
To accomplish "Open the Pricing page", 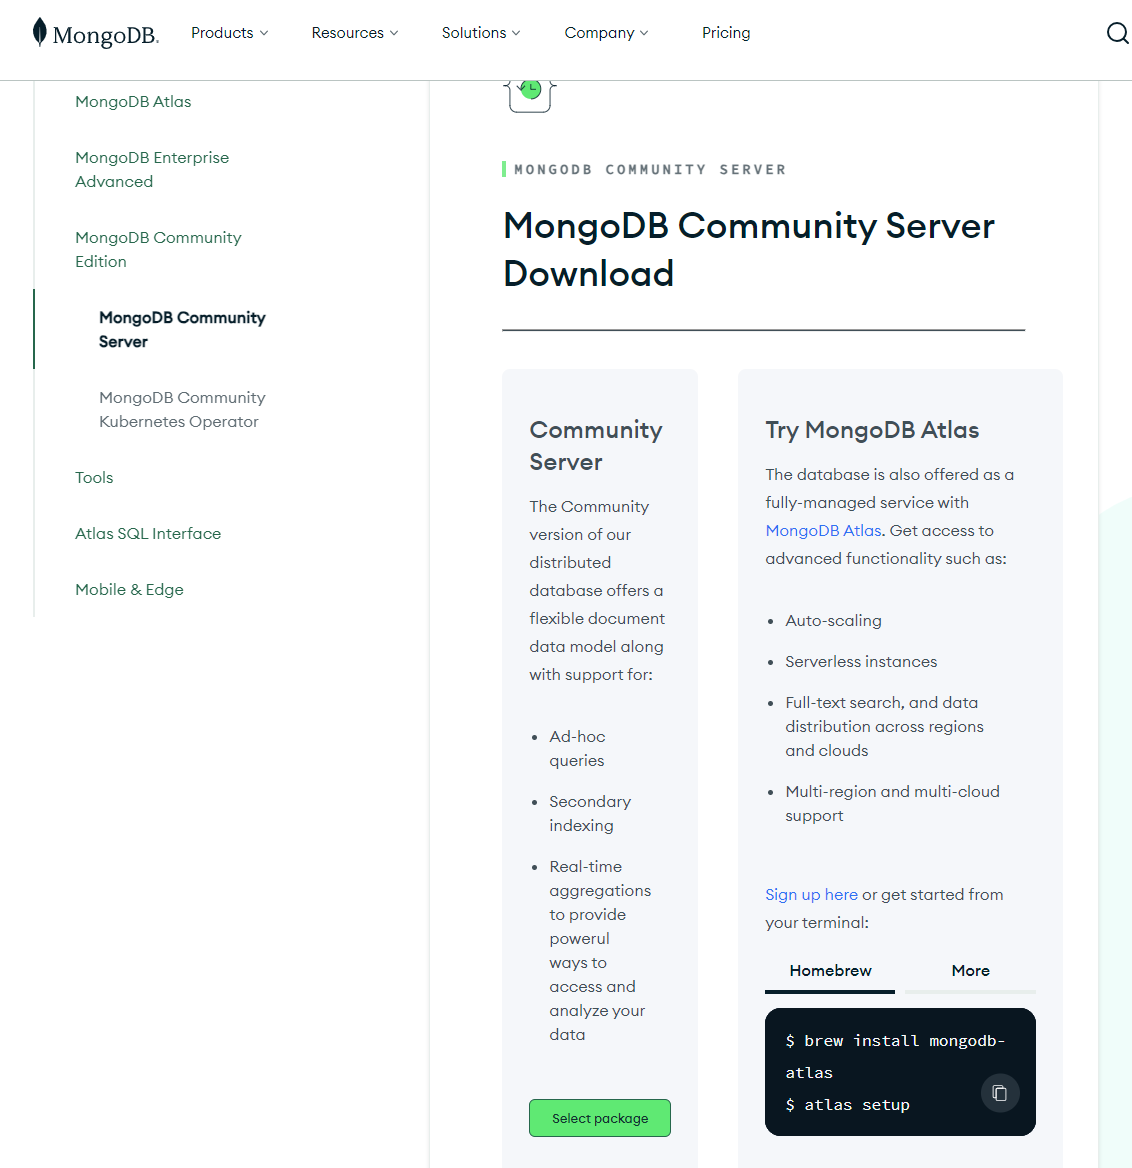I will [x=726, y=33].
